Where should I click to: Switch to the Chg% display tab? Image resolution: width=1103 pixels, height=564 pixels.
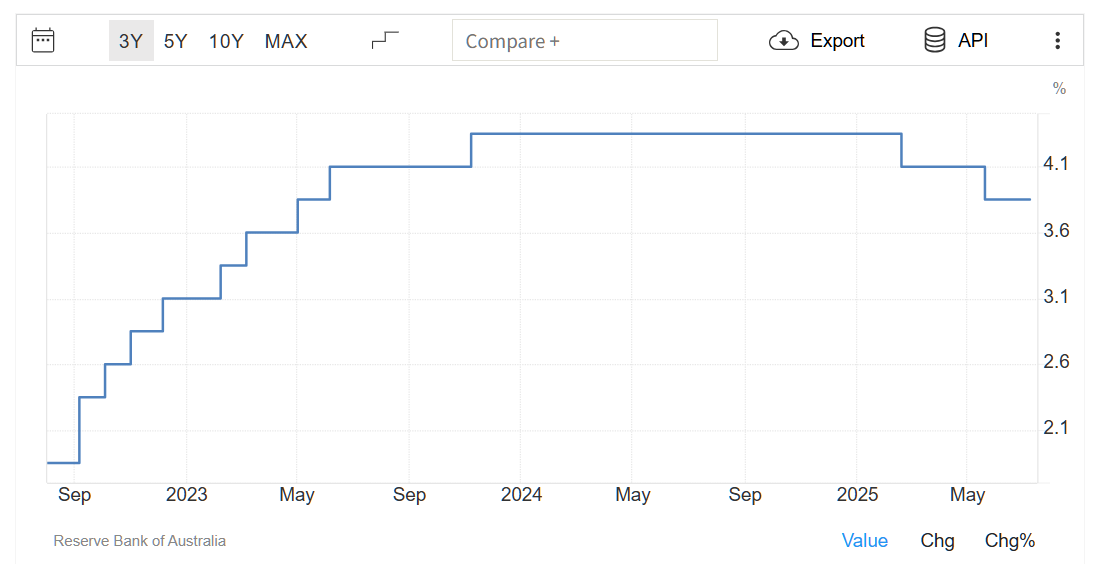pyautogui.click(x=1009, y=541)
